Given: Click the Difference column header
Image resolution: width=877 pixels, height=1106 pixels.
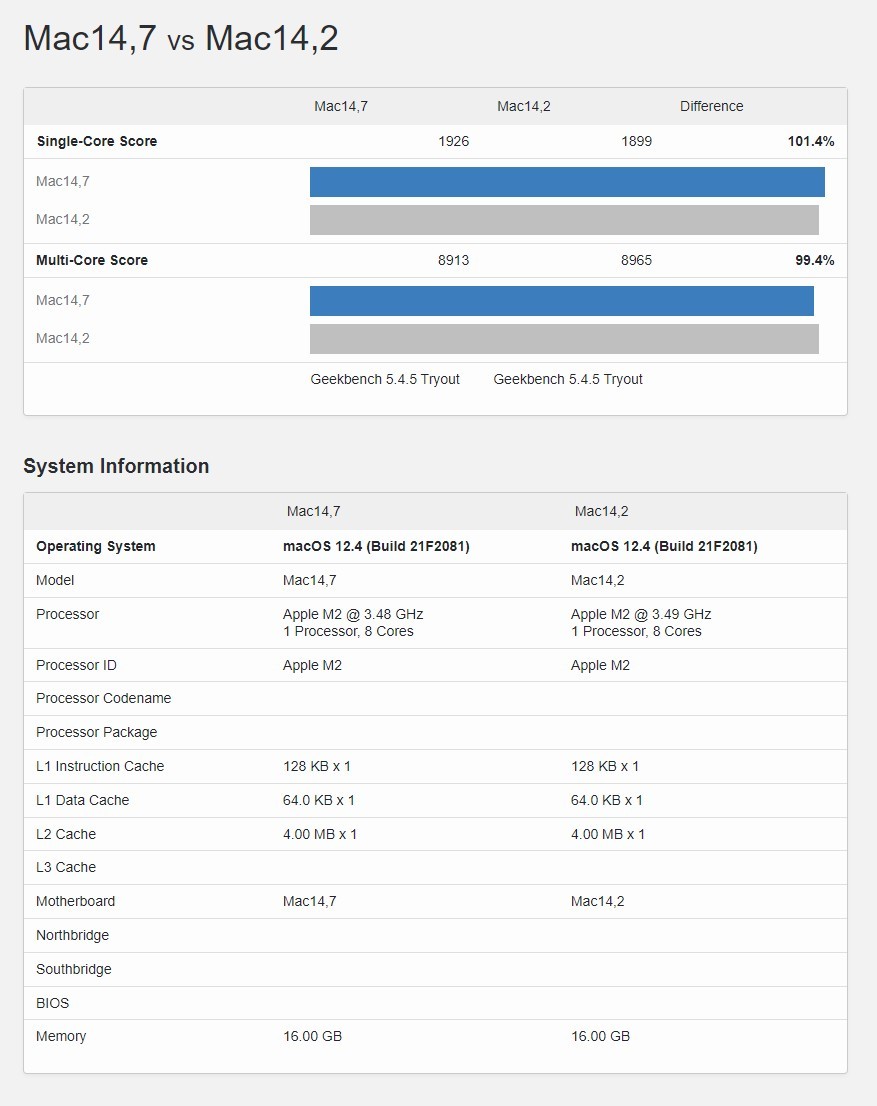Looking at the screenshot, I should (x=711, y=106).
